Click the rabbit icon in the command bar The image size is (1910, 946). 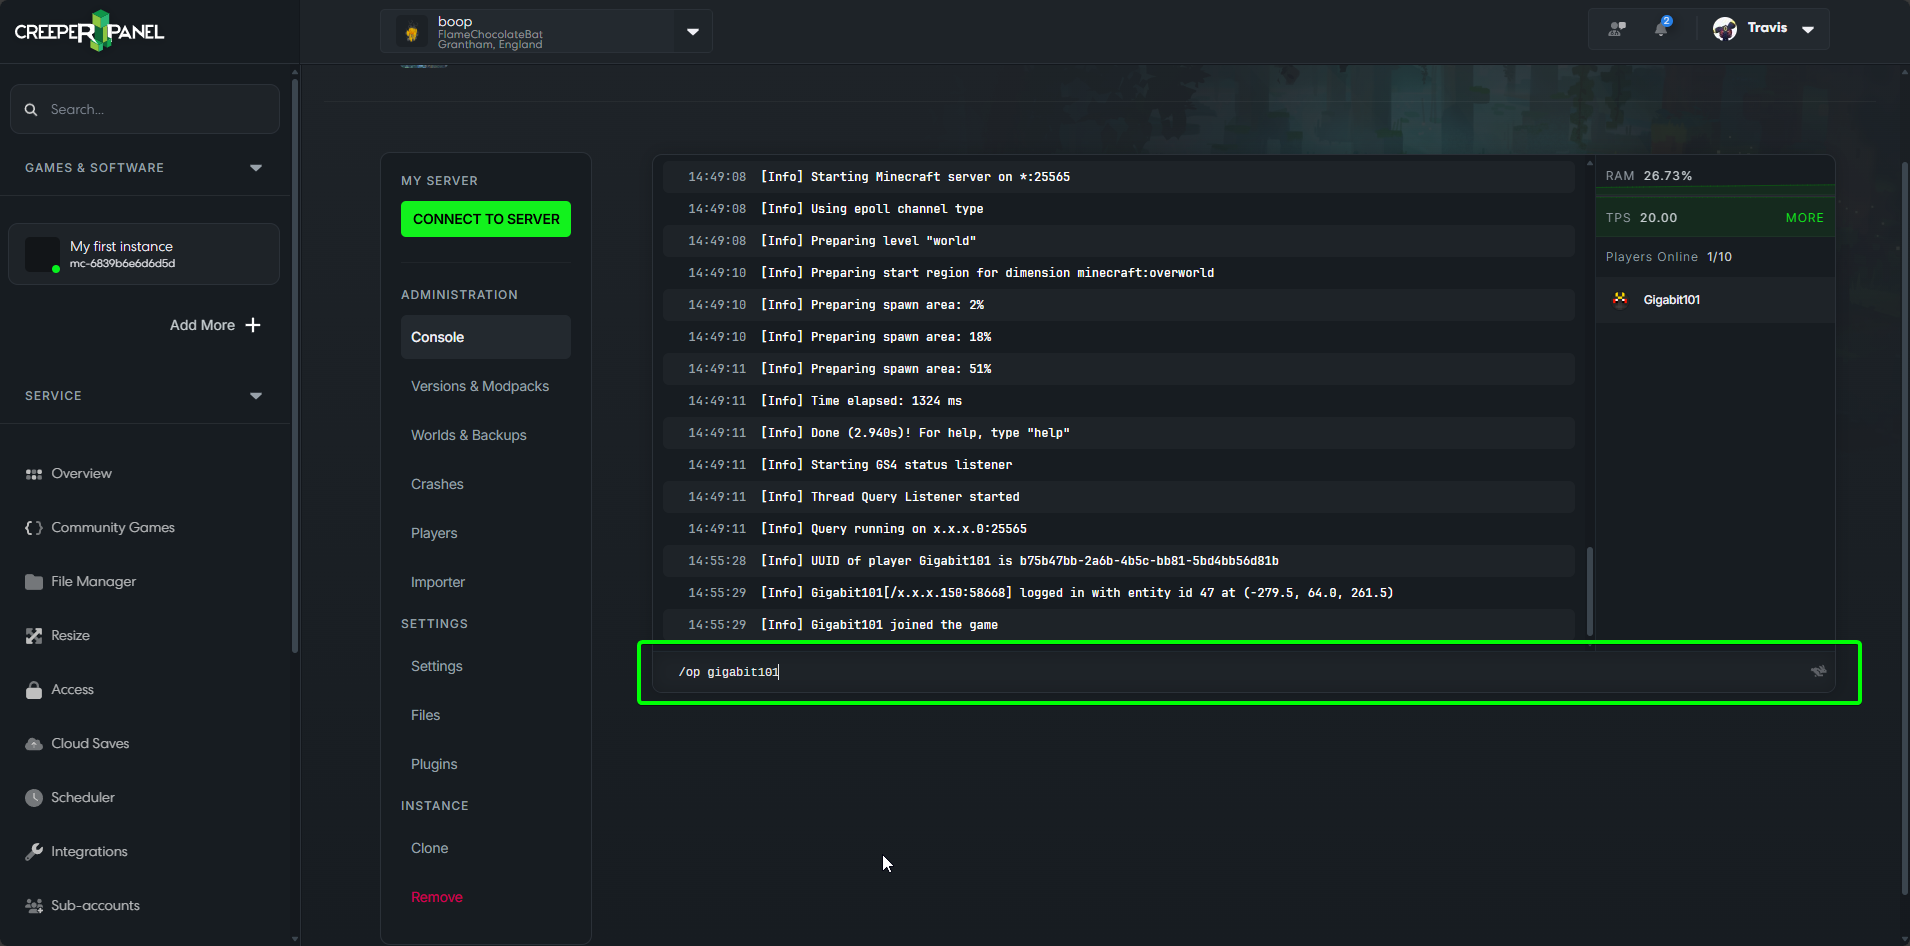[1818, 671]
